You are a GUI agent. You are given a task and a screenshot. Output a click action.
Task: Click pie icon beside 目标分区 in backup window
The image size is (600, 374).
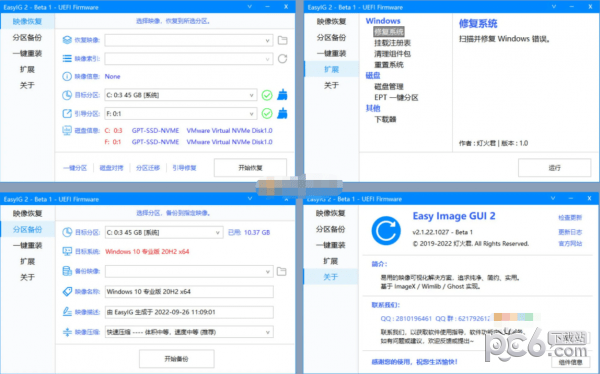(x=67, y=232)
